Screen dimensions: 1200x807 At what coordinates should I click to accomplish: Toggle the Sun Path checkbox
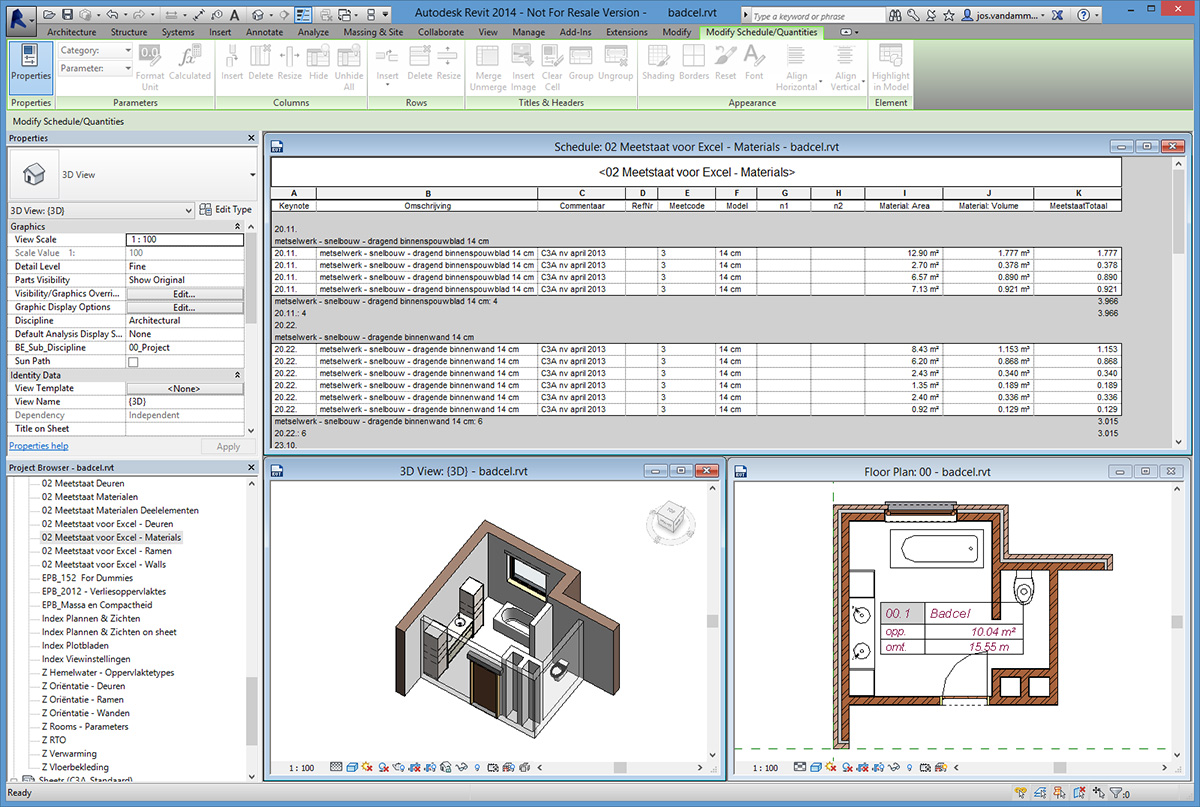point(132,361)
